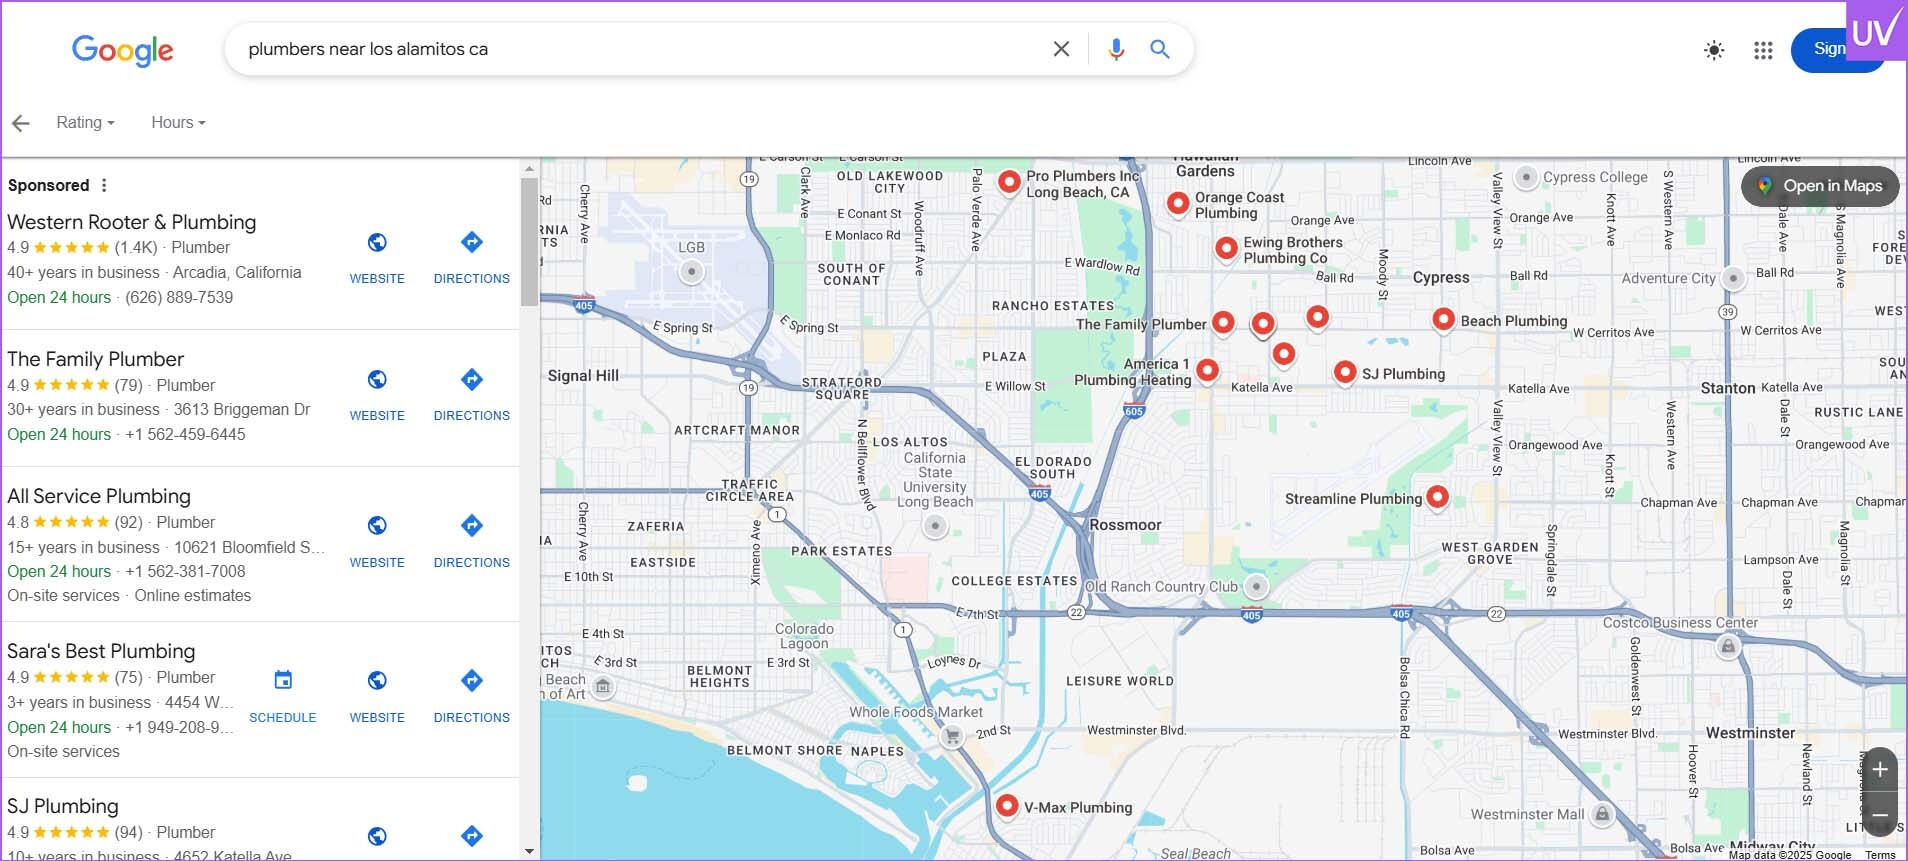Viewport: 1908px width, 861px height.
Task: Get directions to All Service Plumbing
Action: [472, 526]
